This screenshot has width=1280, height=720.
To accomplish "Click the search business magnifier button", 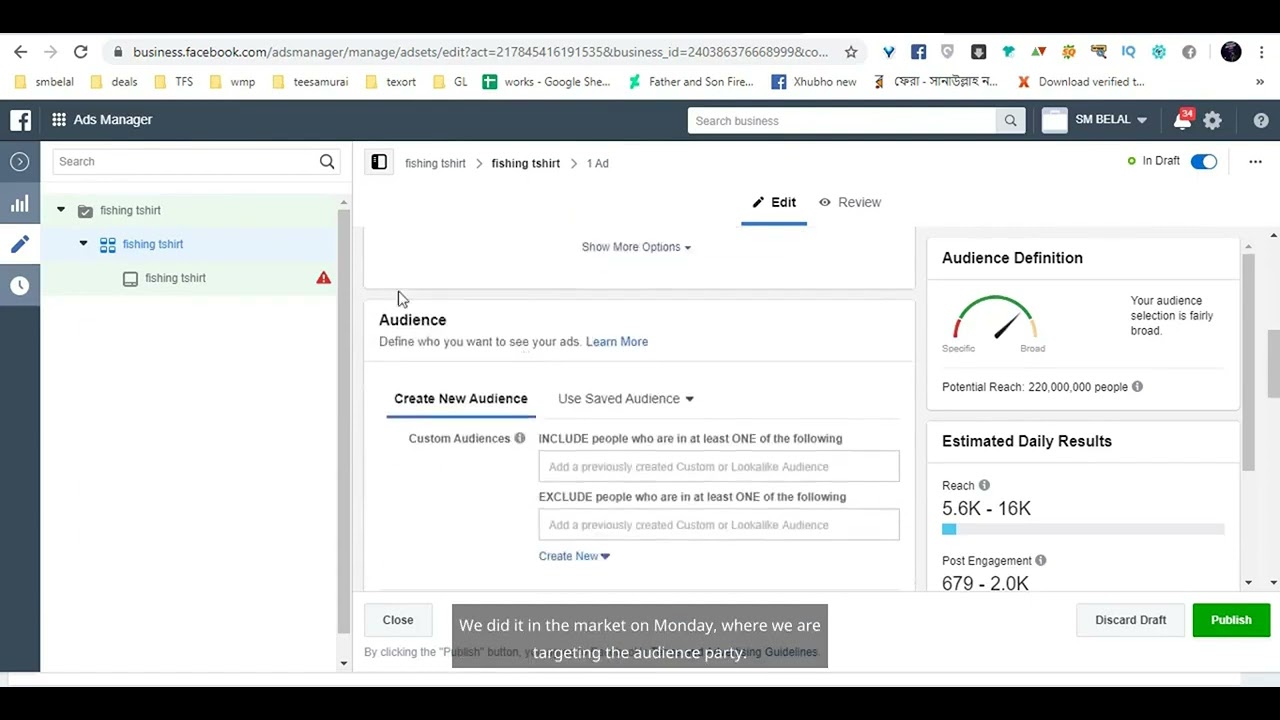I will pyautogui.click(x=1010, y=121).
